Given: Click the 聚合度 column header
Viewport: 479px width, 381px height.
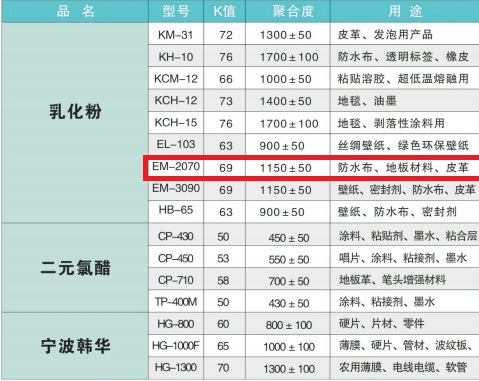Looking at the screenshot, I should tap(288, 11).
